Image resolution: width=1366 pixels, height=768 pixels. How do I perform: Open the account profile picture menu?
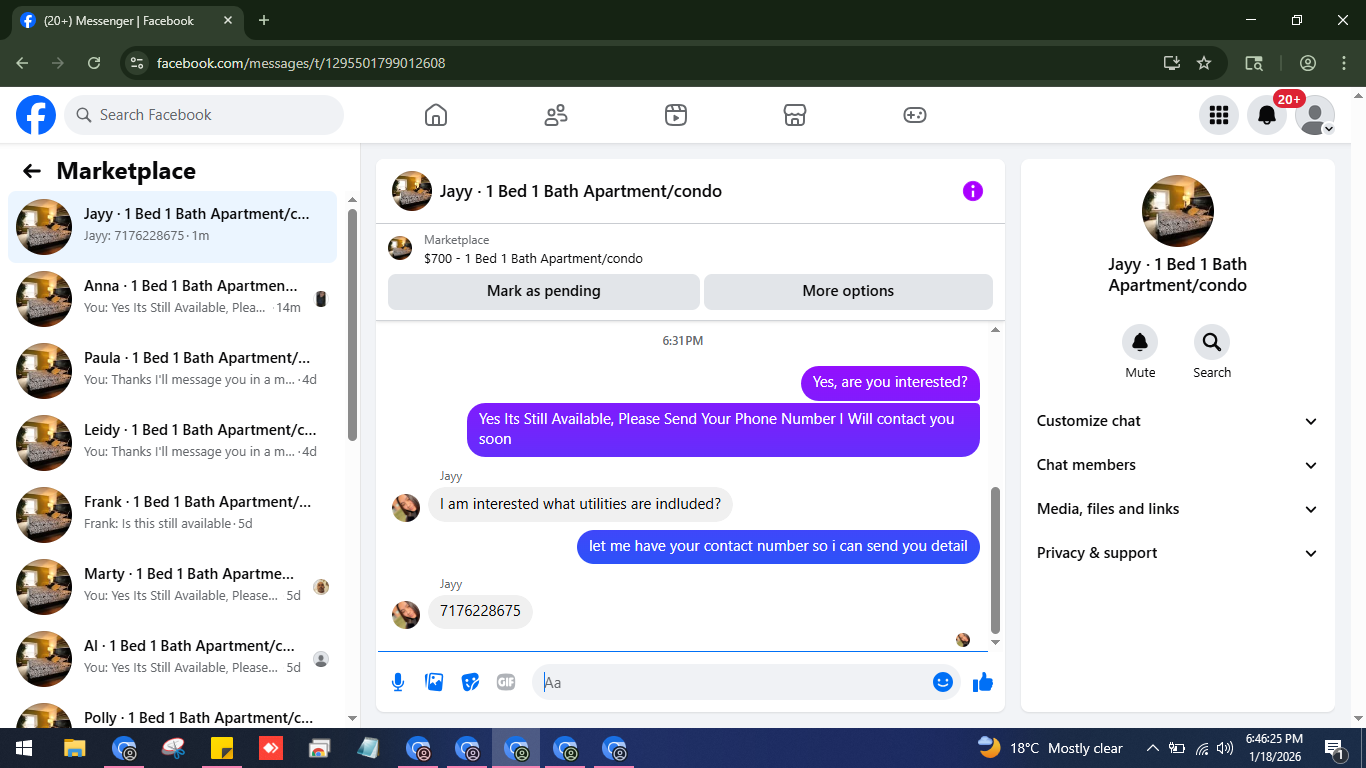coord(1315,115)
